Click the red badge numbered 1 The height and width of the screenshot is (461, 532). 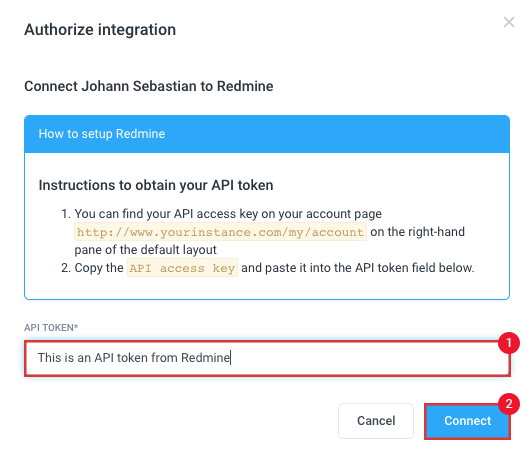point(509,343)
